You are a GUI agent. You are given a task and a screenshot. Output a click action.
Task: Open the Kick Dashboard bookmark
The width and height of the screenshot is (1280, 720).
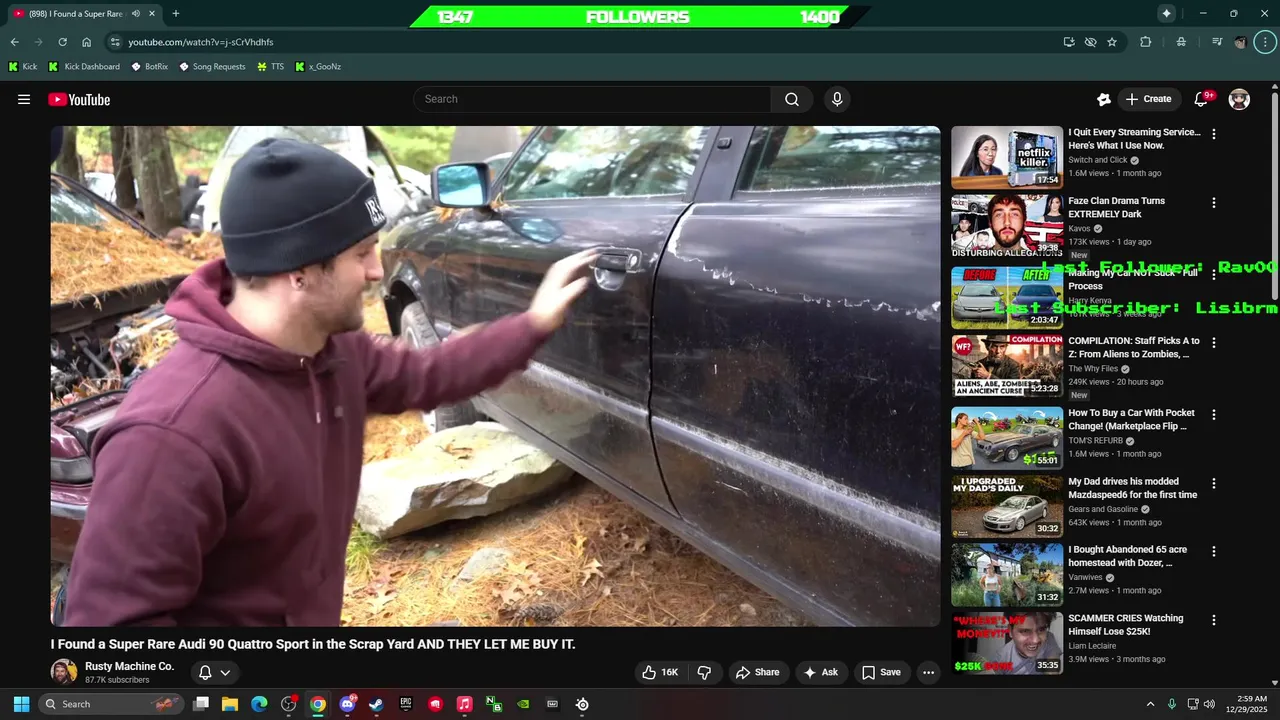[x=84, y=67]
